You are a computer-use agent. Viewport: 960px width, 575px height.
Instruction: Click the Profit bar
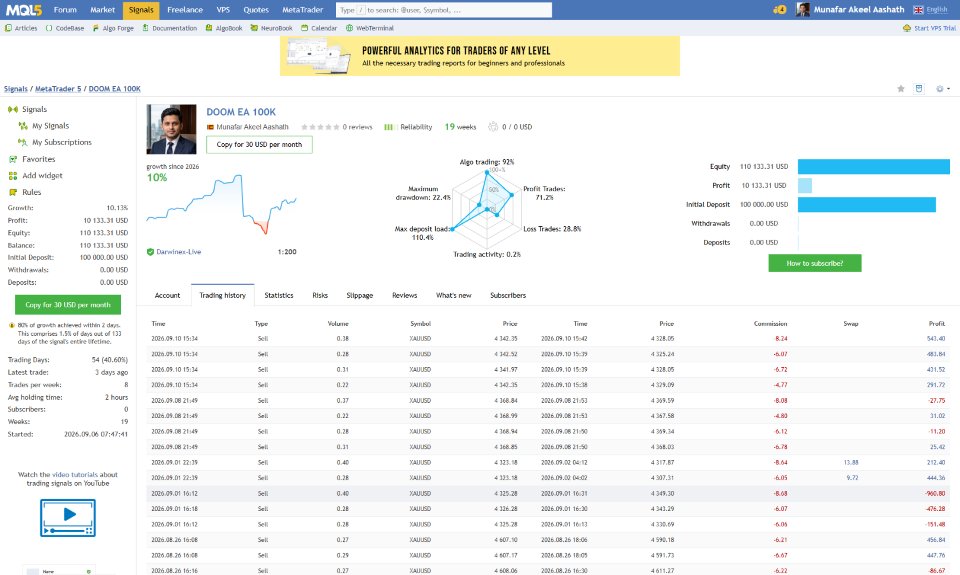click(x=805, y=186)
